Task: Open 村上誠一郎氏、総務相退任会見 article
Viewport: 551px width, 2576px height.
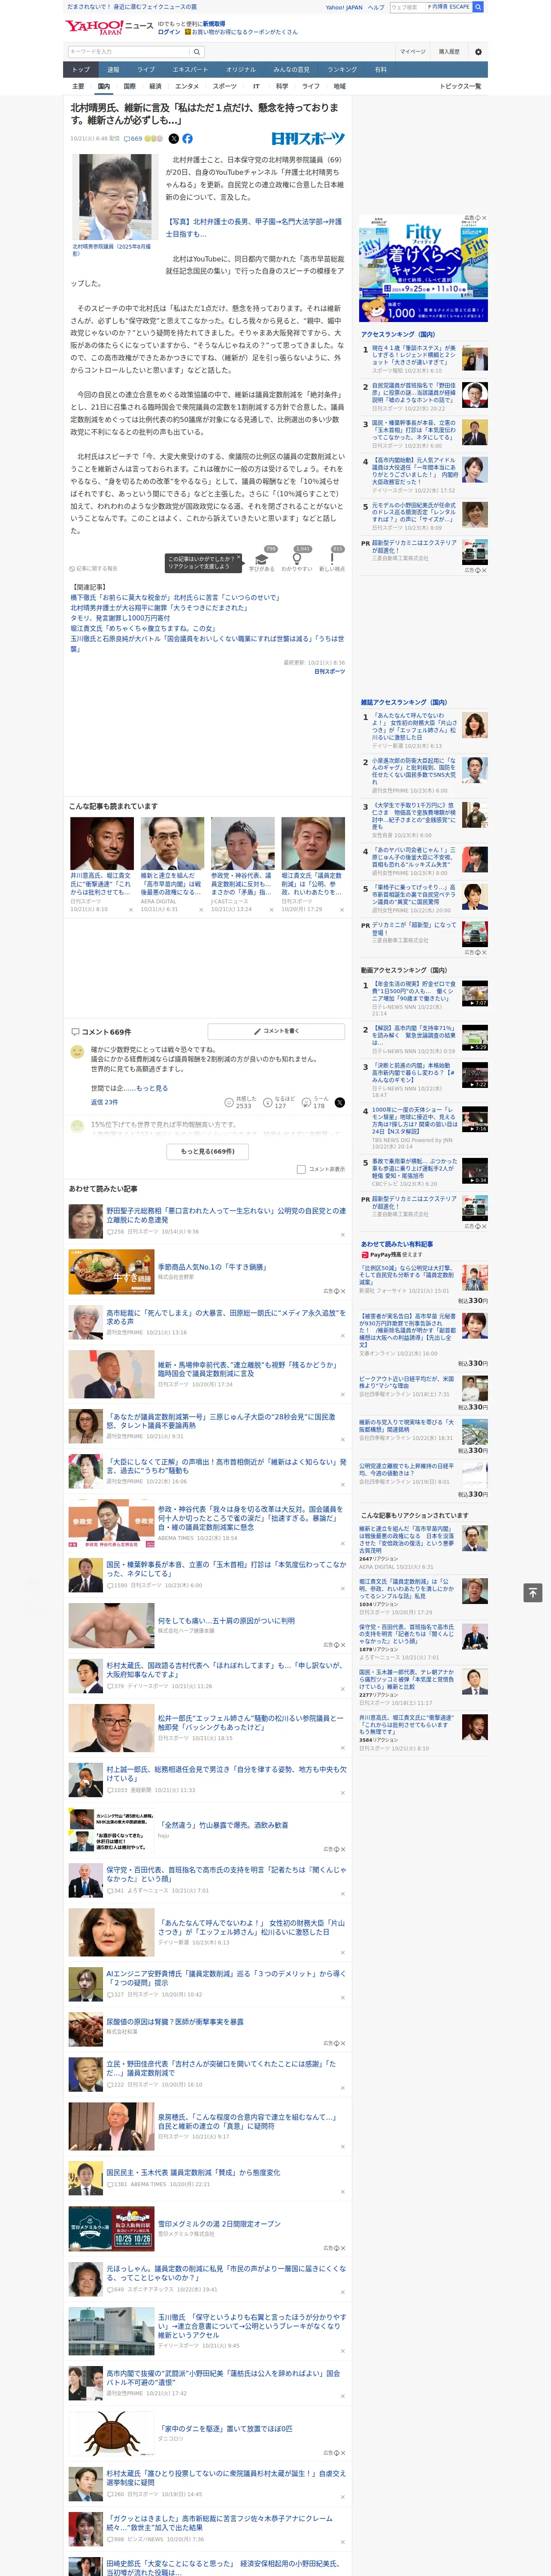Action: 226,1774
